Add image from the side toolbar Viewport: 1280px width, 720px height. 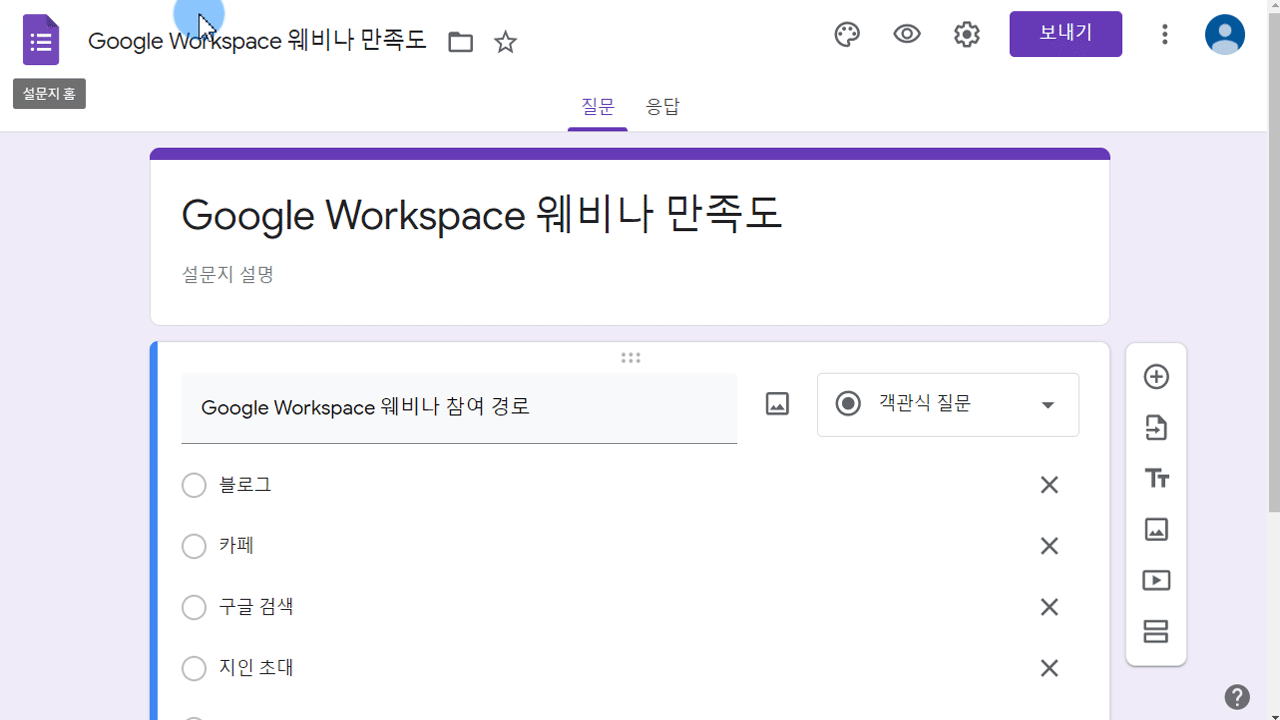pyautogui.click(x=1156, y=530)
